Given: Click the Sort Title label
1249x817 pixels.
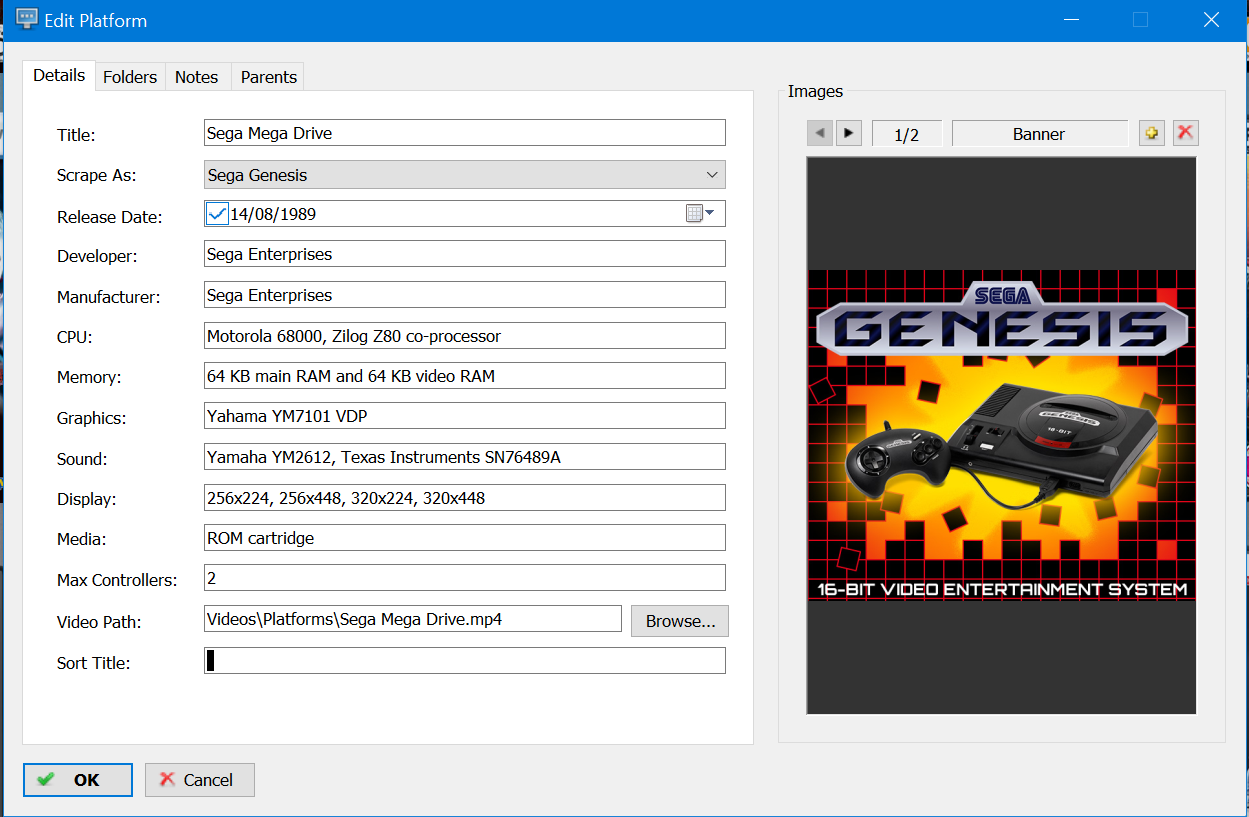Looking at the screenshot, I should click(94, 663).
